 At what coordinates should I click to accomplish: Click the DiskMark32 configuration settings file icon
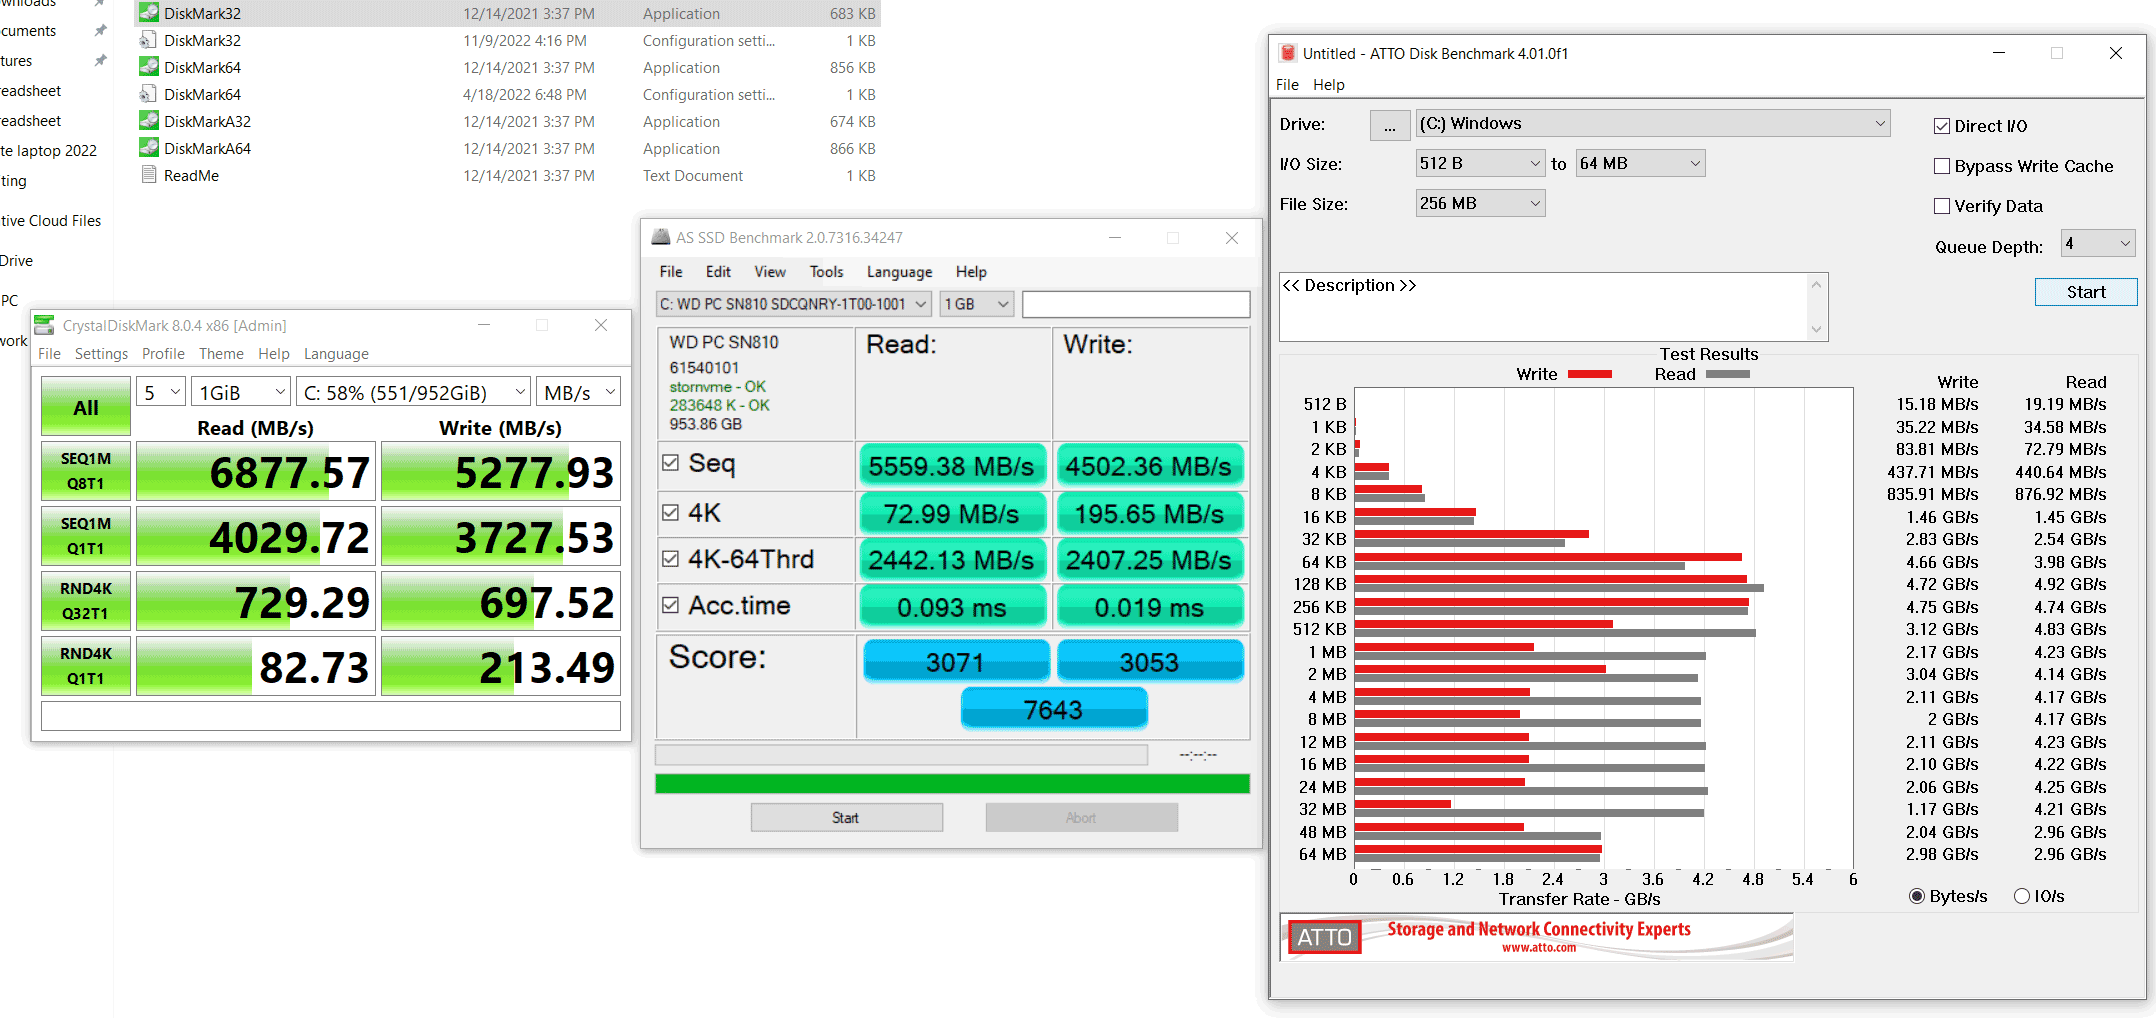(x=149, y=40)
